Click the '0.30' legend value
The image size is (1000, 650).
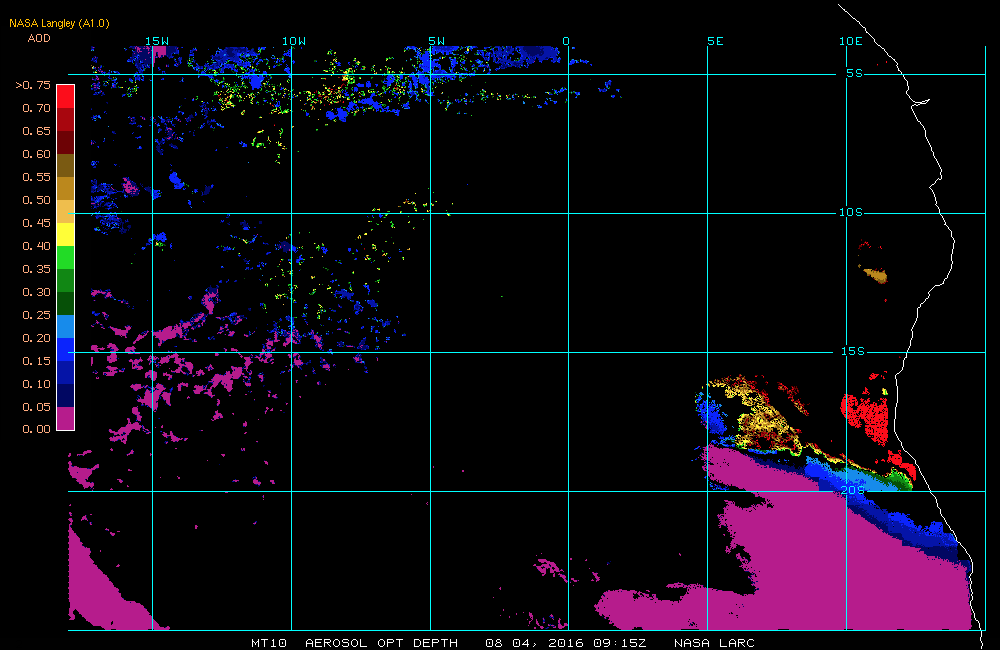[36, 292]
